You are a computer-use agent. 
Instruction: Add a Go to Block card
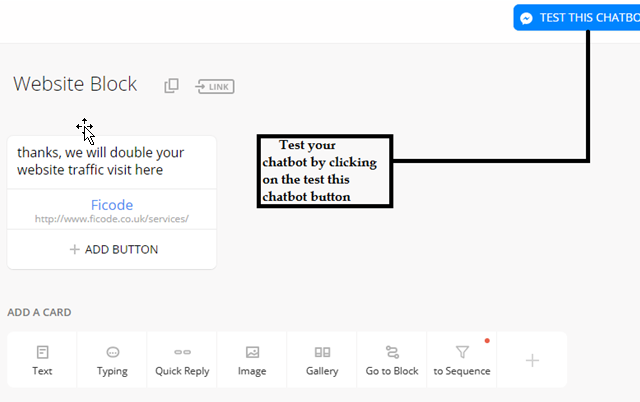pos(392,360)
